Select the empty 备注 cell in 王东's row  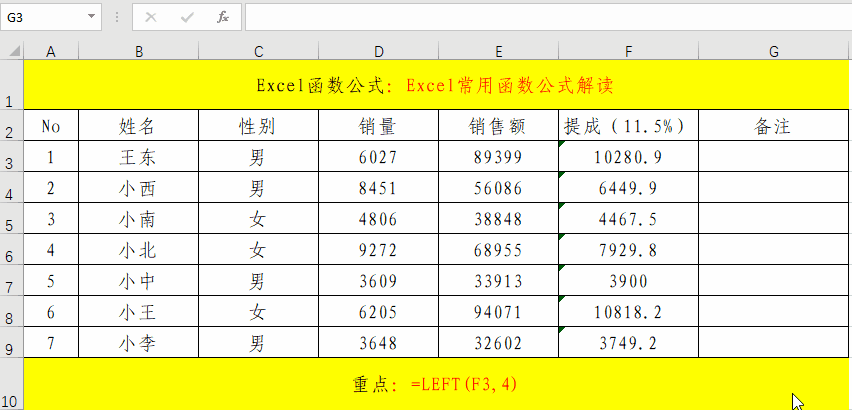click(x=774, y=156)
